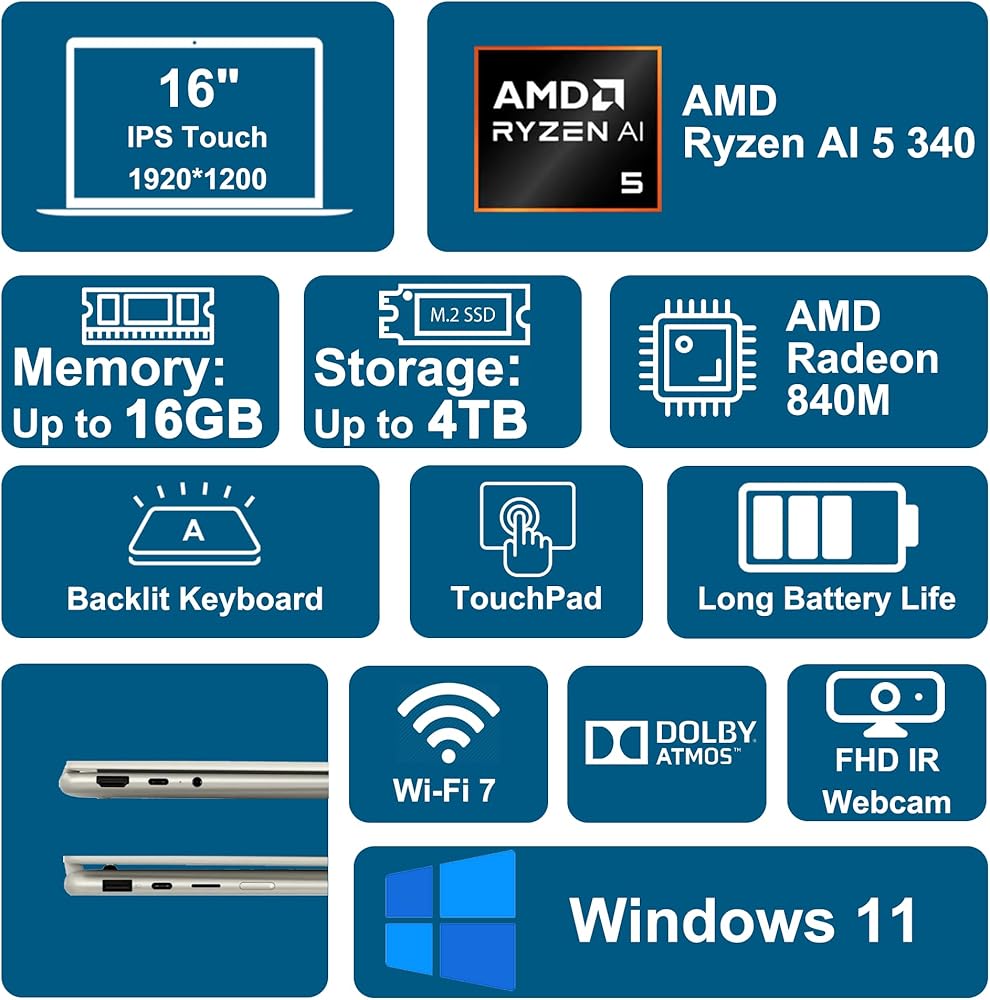Click the Long Battery Life label

click(x=827, y=599)
